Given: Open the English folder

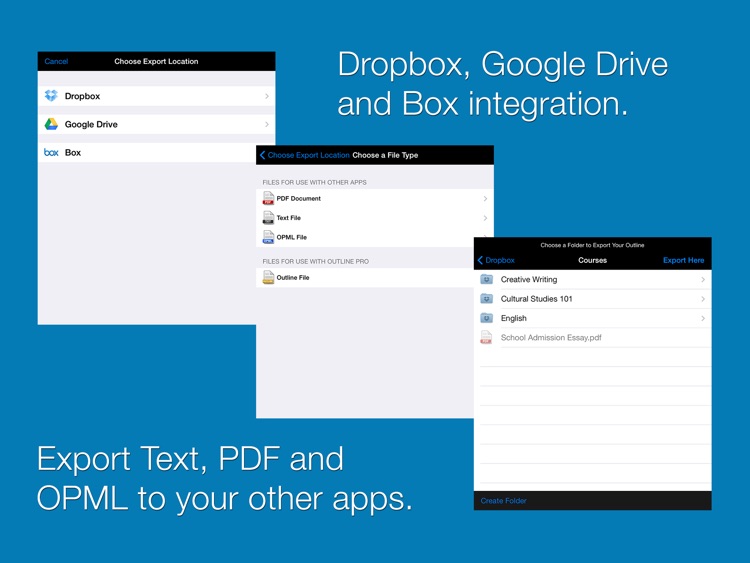Looking at the screenshot, I should point(593,318).
